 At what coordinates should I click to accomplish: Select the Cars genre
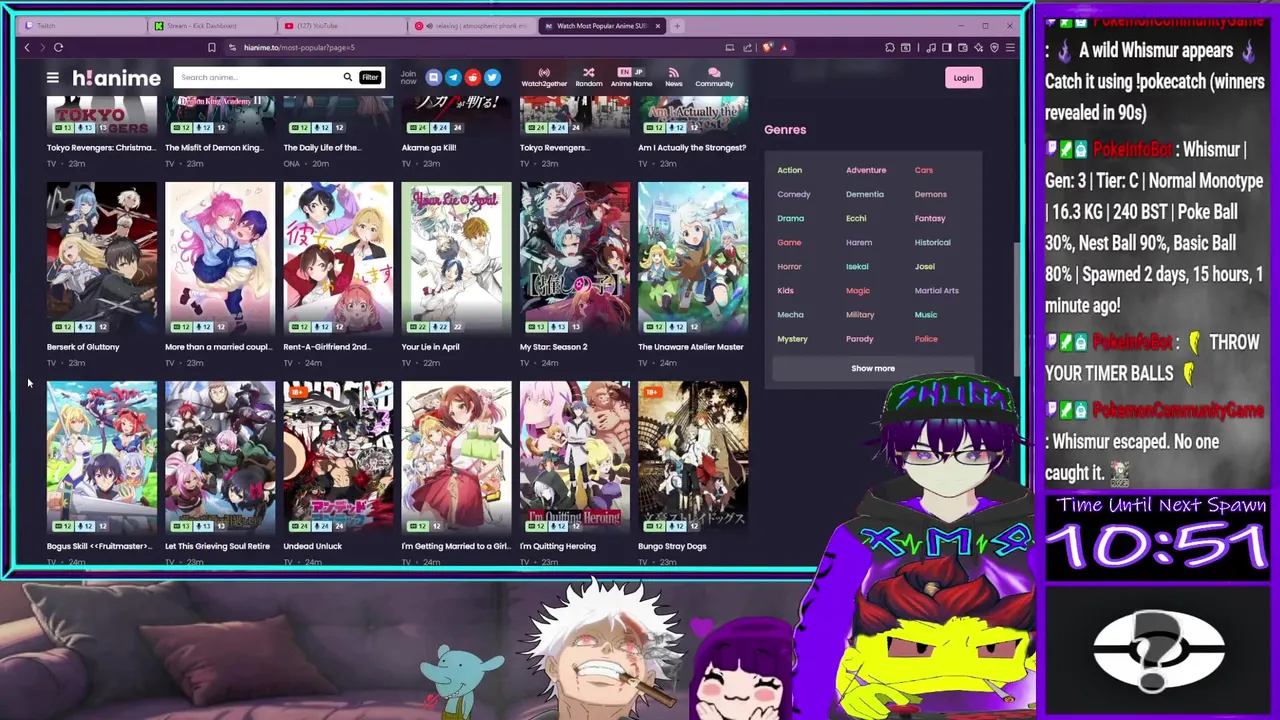pos(923,170)
